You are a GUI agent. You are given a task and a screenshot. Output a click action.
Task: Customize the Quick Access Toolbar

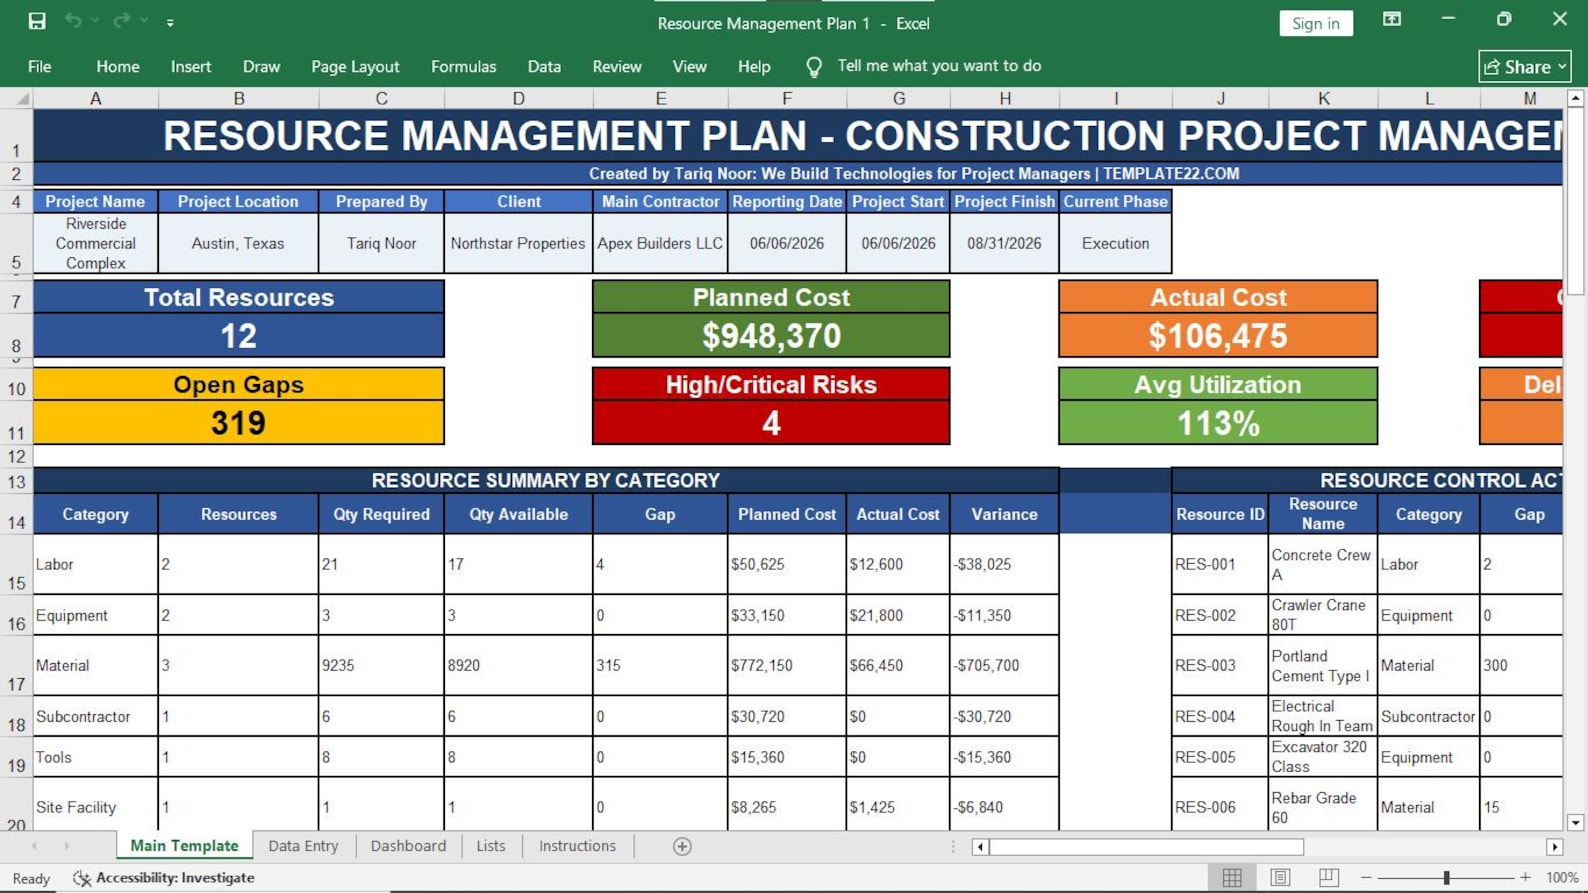click(x=170, y=22)
